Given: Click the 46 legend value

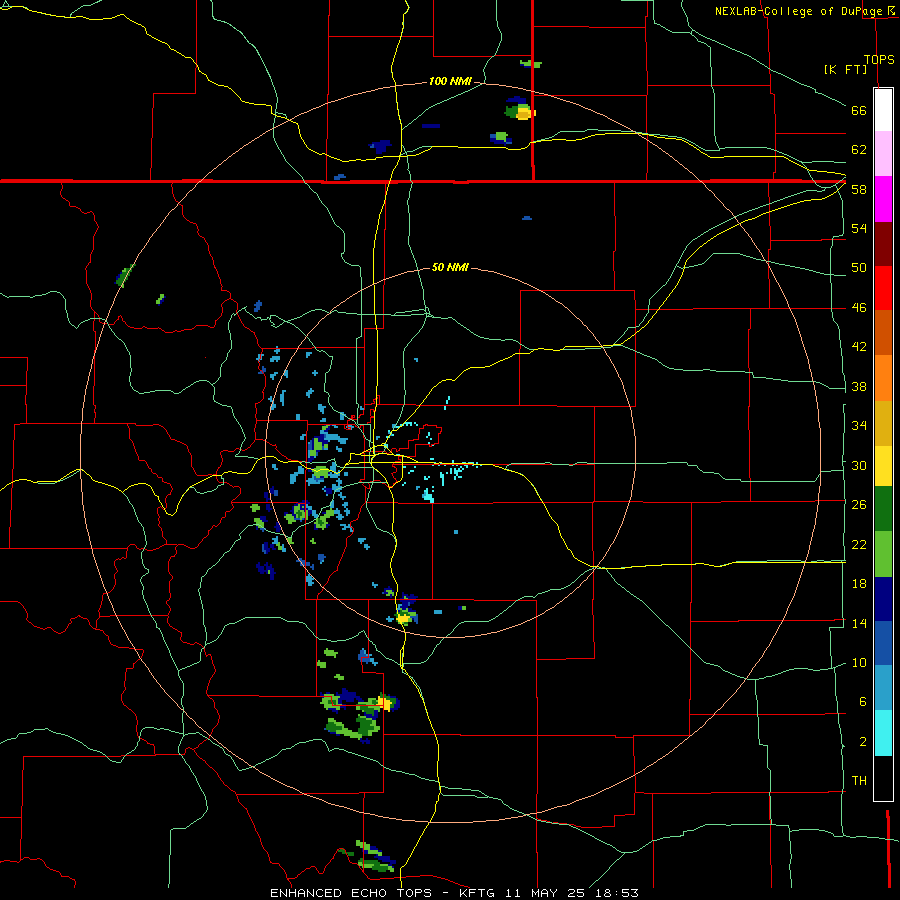Looking at the screenshot, I should (859, 308).
